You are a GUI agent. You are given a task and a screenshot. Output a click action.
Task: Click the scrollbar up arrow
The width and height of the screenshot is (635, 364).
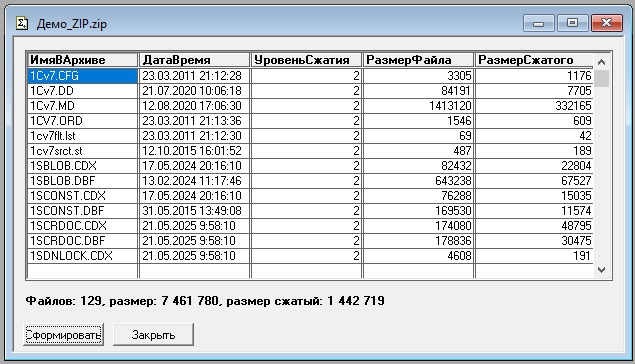point(601,62)
